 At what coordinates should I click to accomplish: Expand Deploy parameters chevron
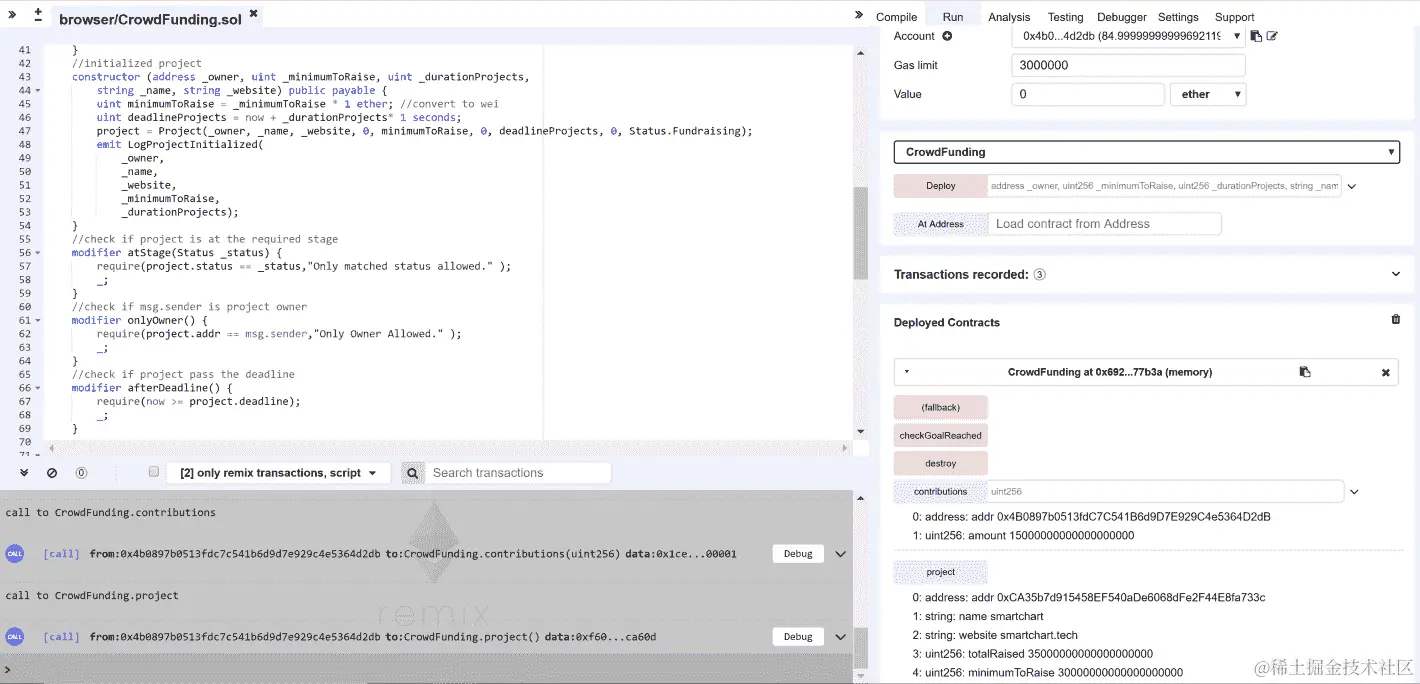pyautogui.click(x=1352, y=187)
